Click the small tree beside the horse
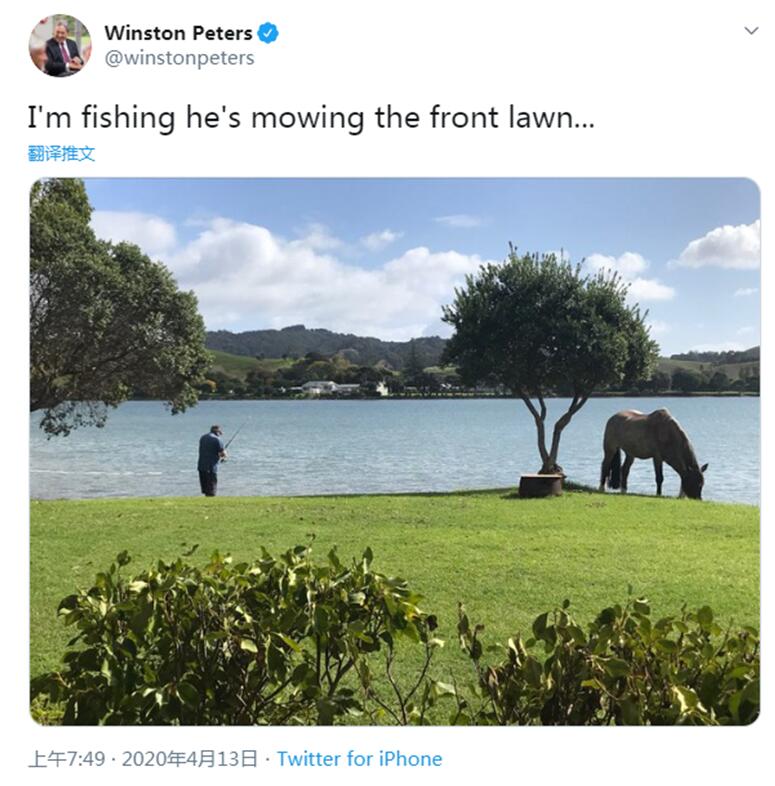775x786 pixels. point(550,351)
